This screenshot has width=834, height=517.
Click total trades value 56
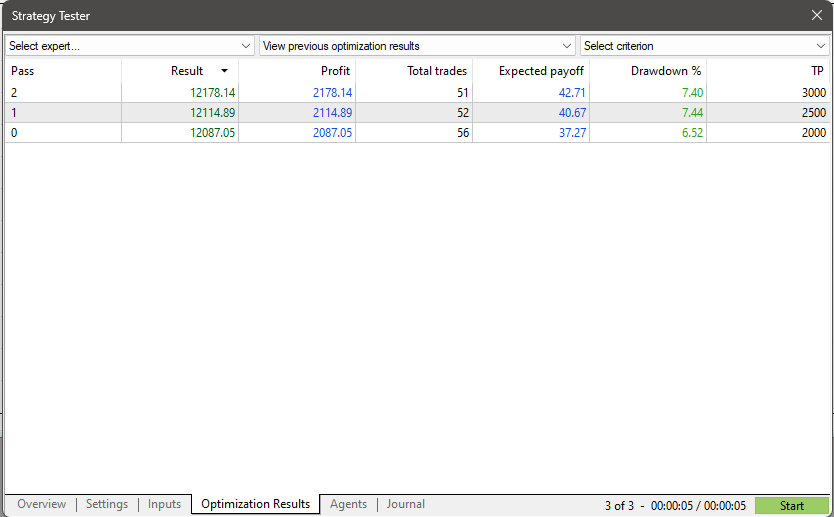tap(463, 132)
